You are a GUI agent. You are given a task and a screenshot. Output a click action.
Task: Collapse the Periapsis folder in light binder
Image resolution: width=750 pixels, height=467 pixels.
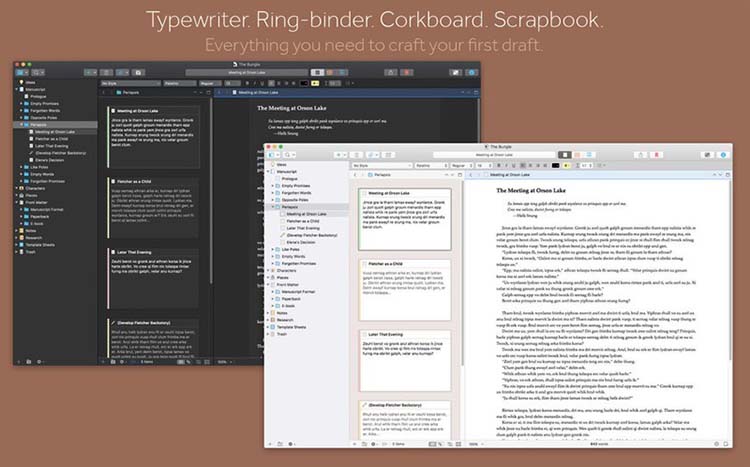(273, 207)
